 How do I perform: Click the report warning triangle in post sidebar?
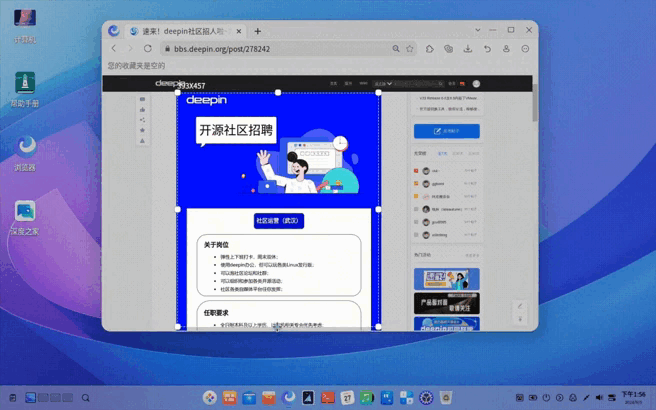pos(142,141)
